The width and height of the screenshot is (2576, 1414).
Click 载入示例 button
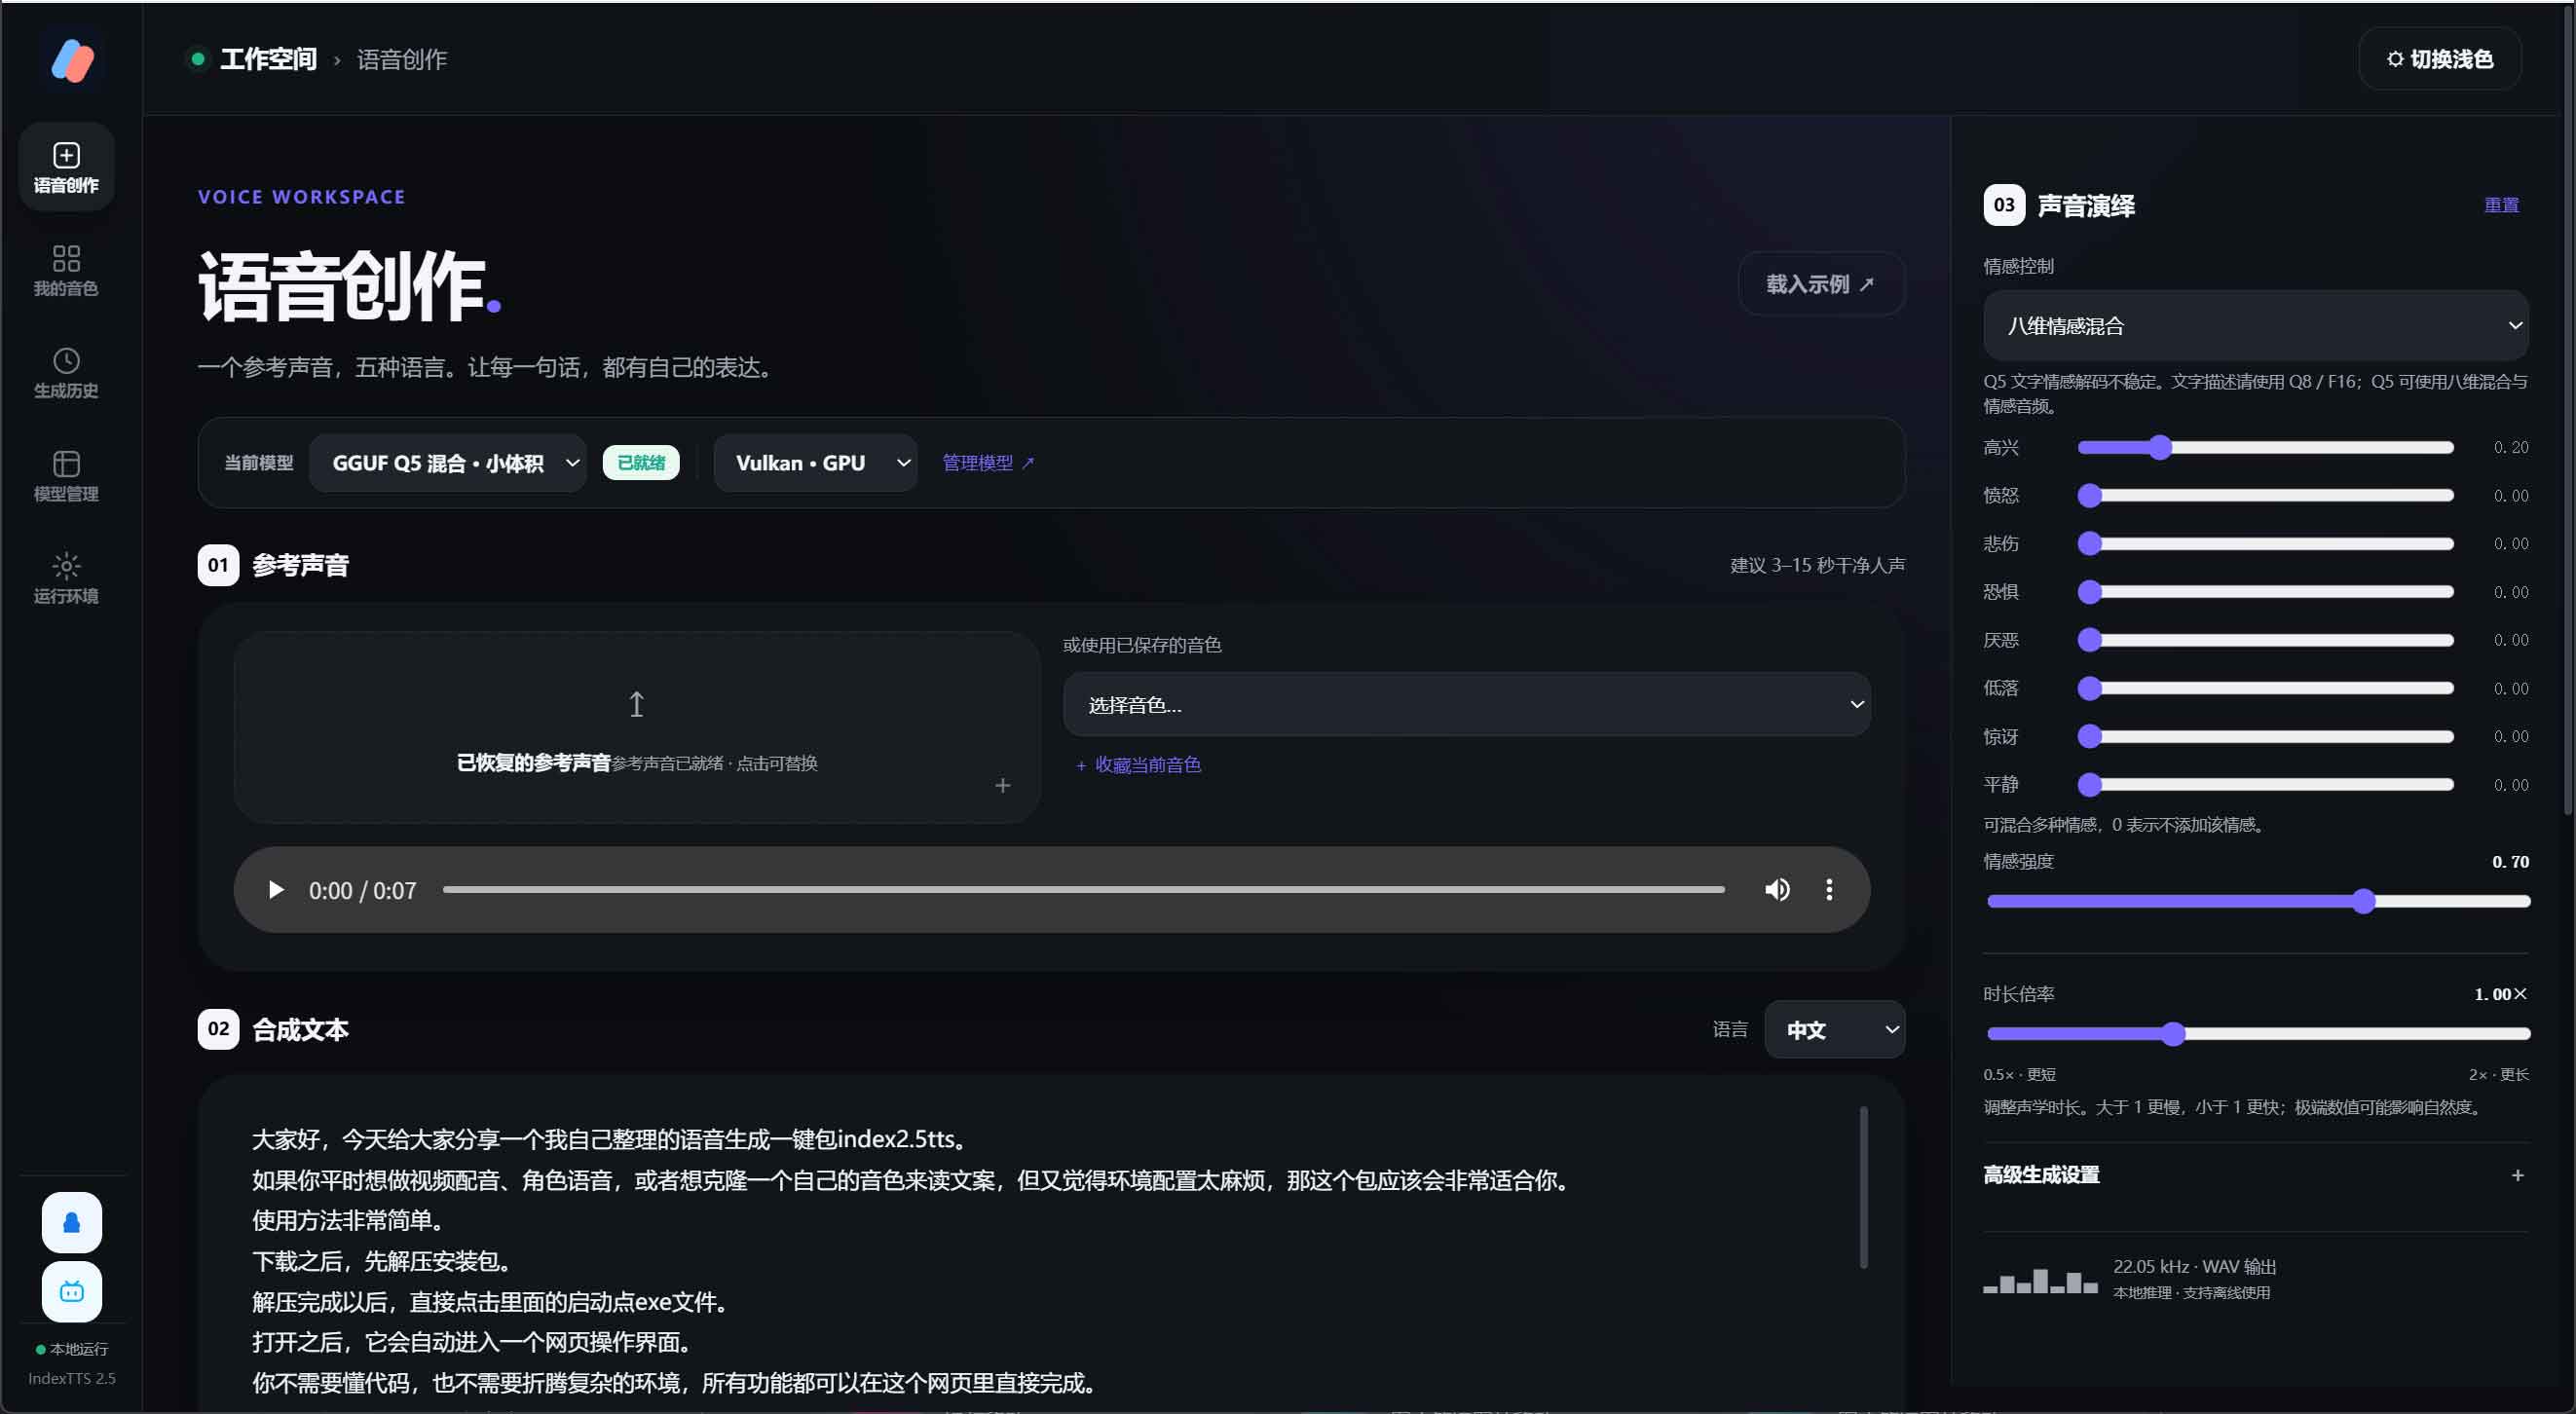pyautogui.click(x=1821, y=284)
